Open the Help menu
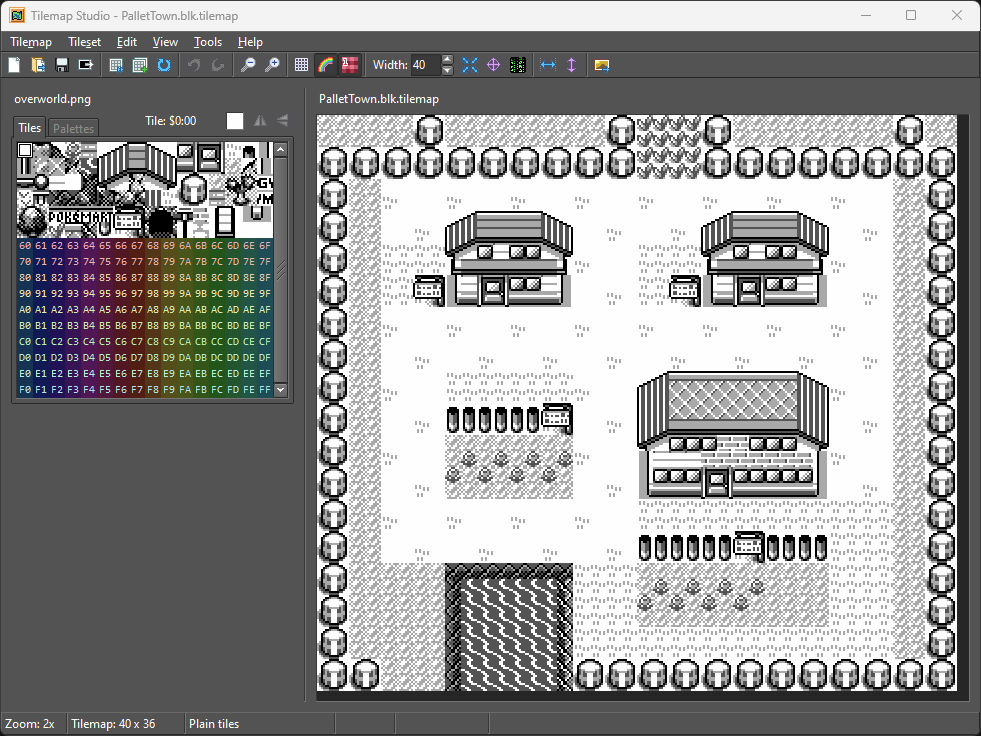 point(250,42)
